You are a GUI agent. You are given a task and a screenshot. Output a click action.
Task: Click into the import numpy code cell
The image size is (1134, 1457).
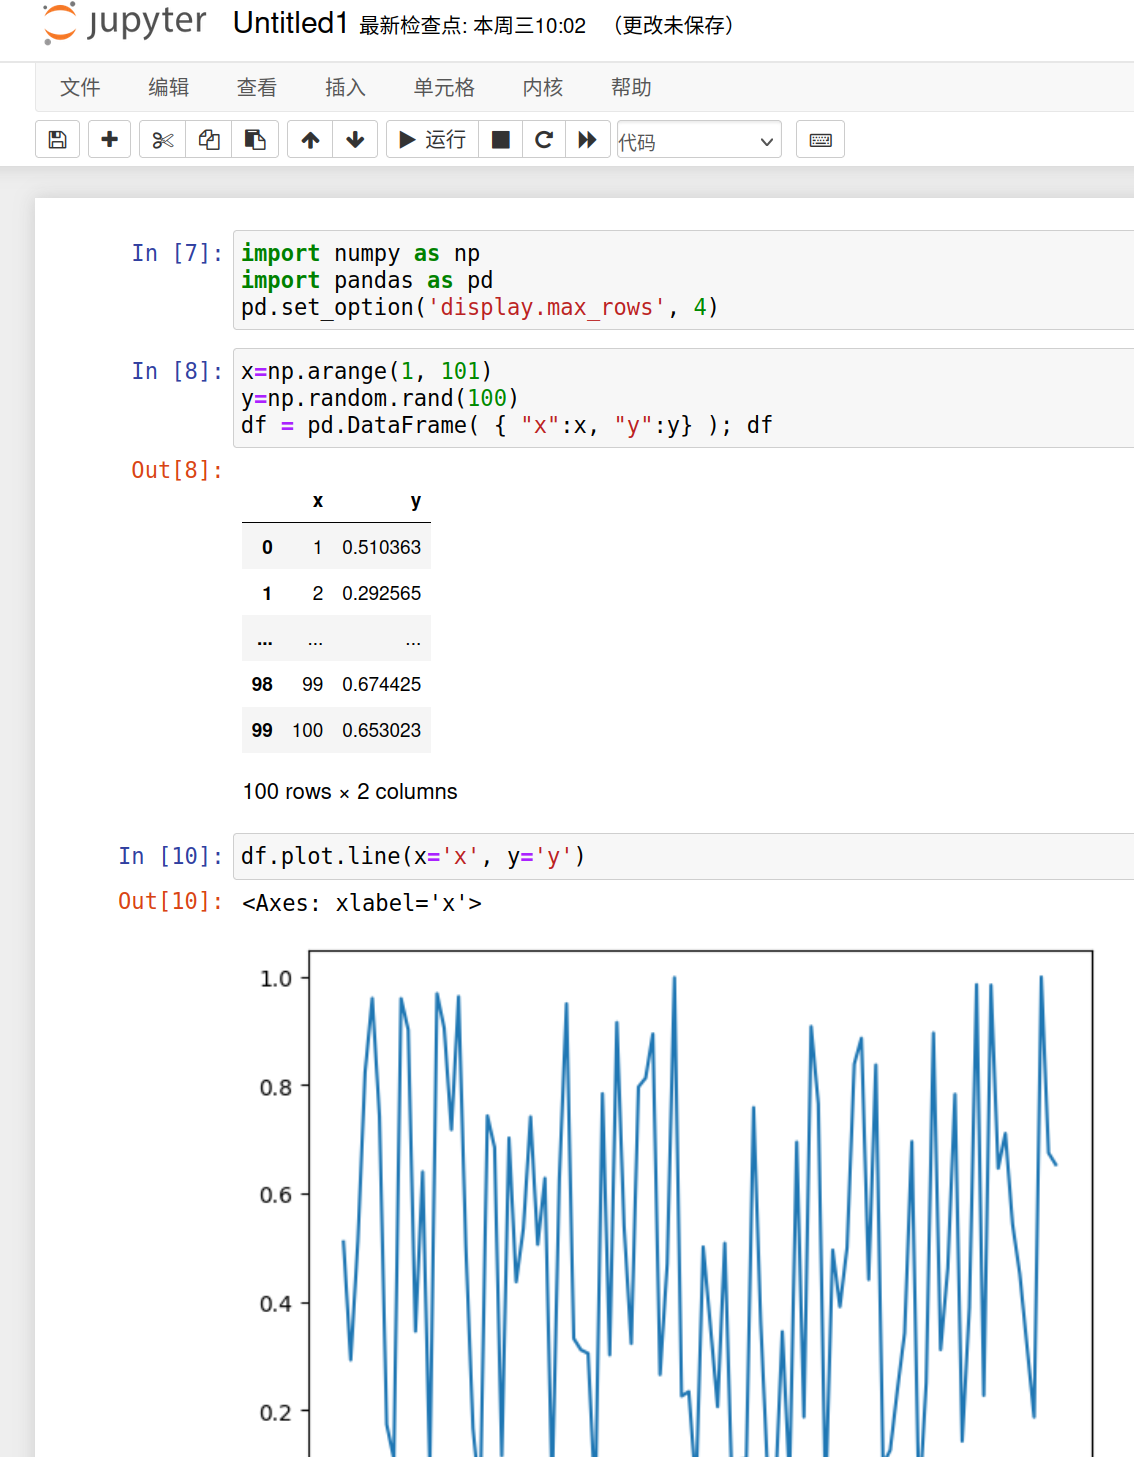tap(683, 280)
